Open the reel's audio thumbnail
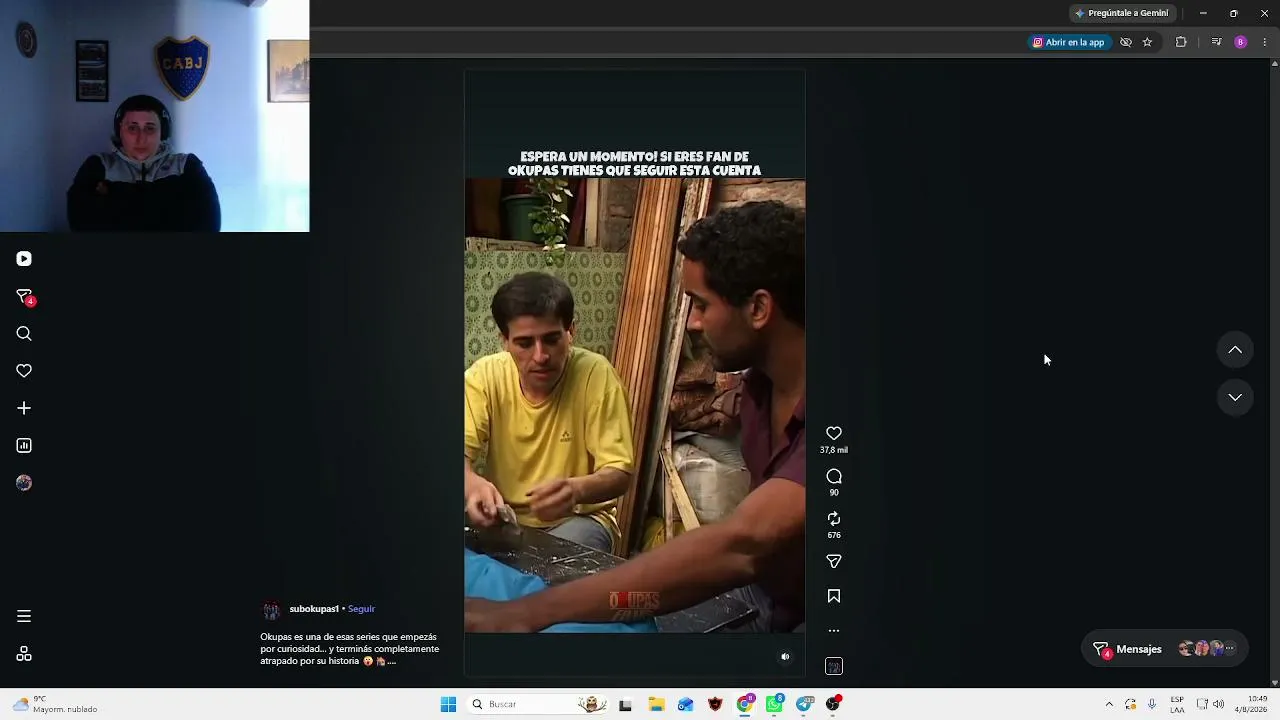1280x720 pixels. 834,667
